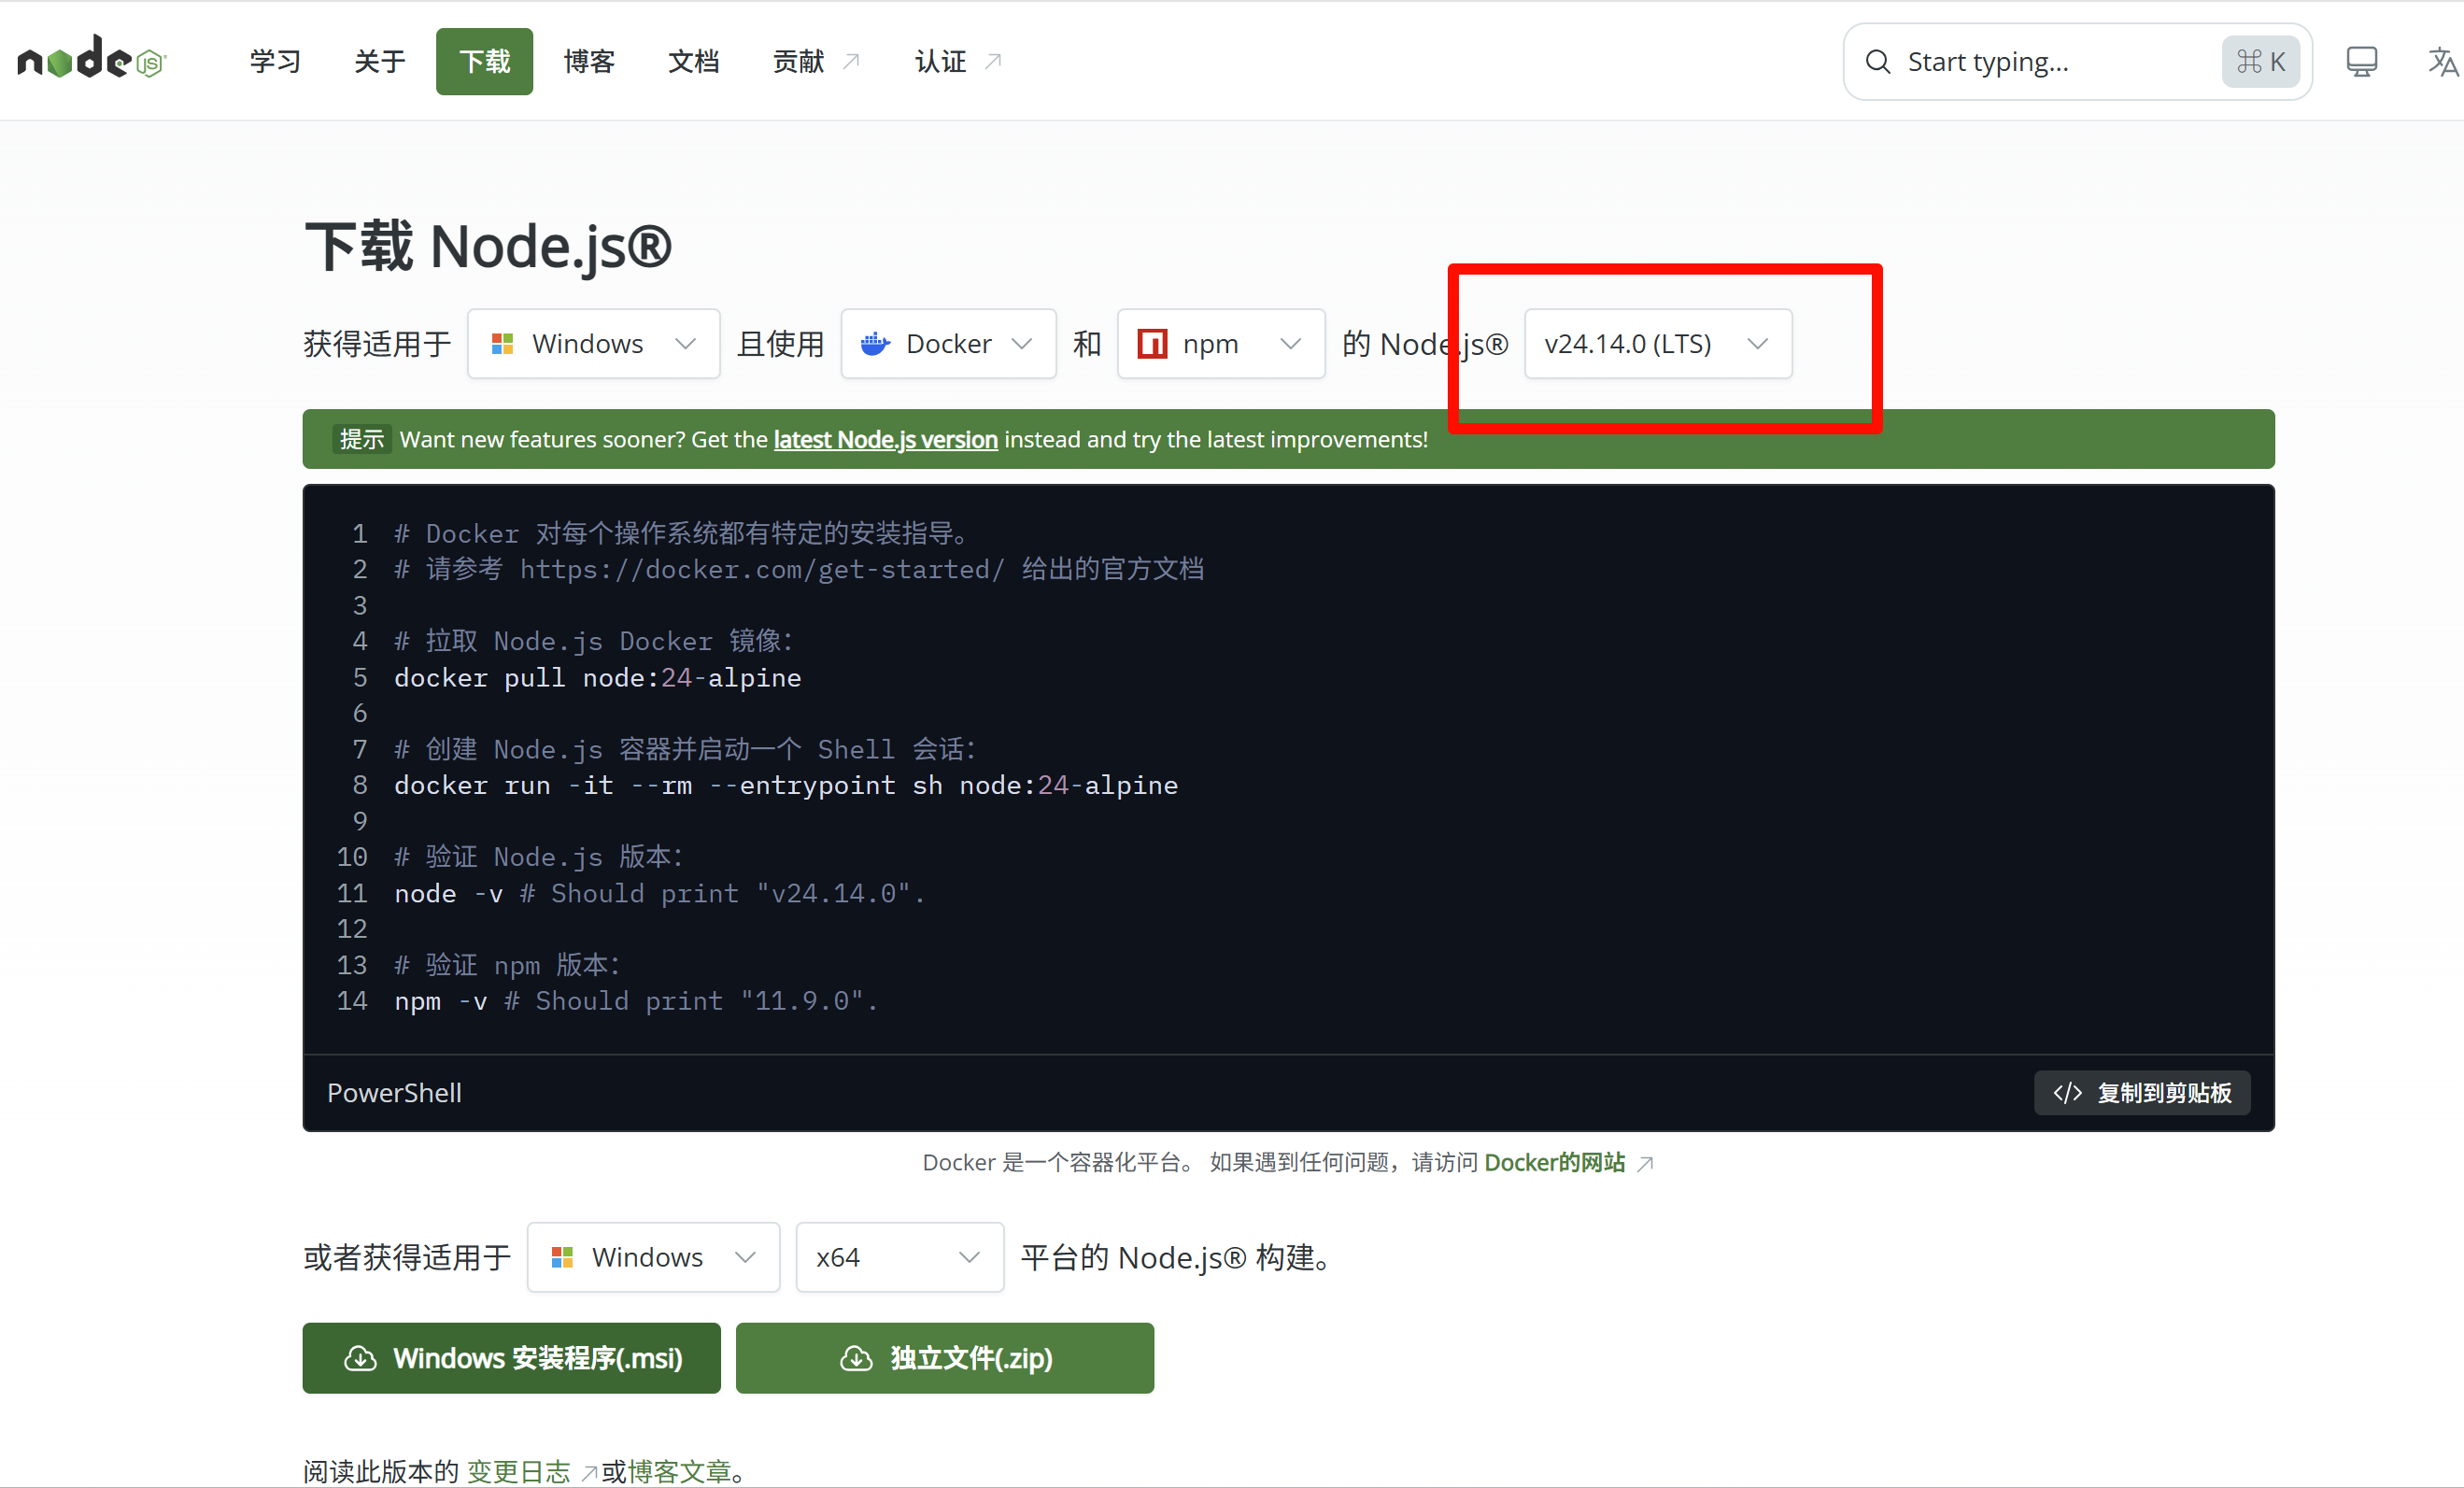The height and width of the screenshot is (1488, 2464).
Task: Click the Node.js logo
Action: click(x=91, y=60)
